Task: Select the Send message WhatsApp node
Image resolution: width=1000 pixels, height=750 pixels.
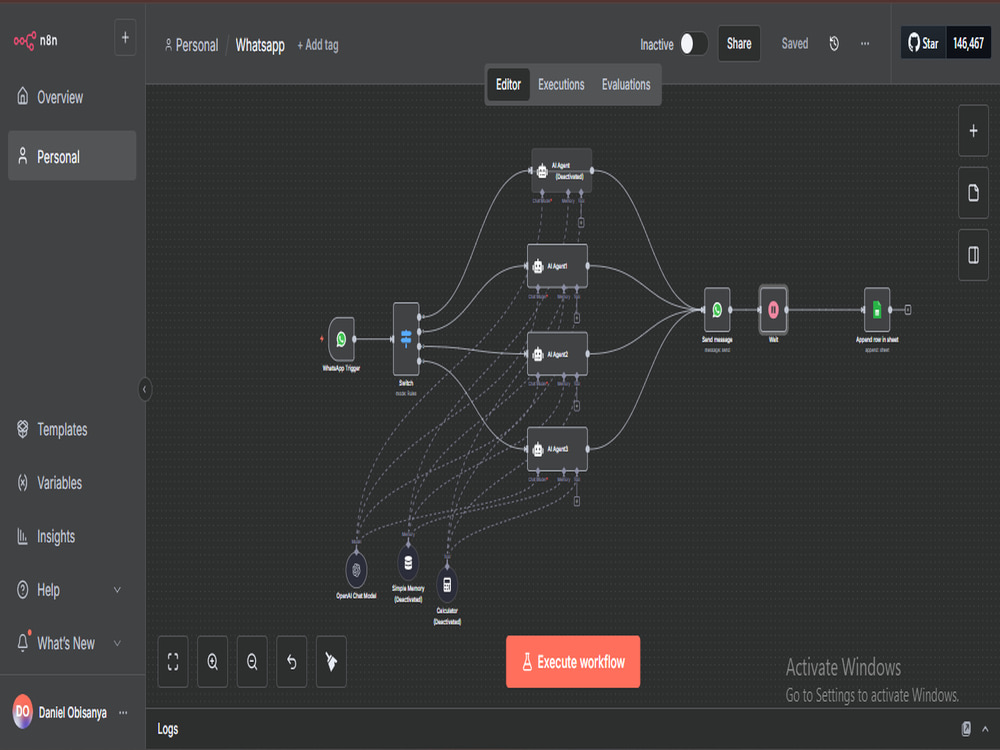Action: tap(717, 310)
